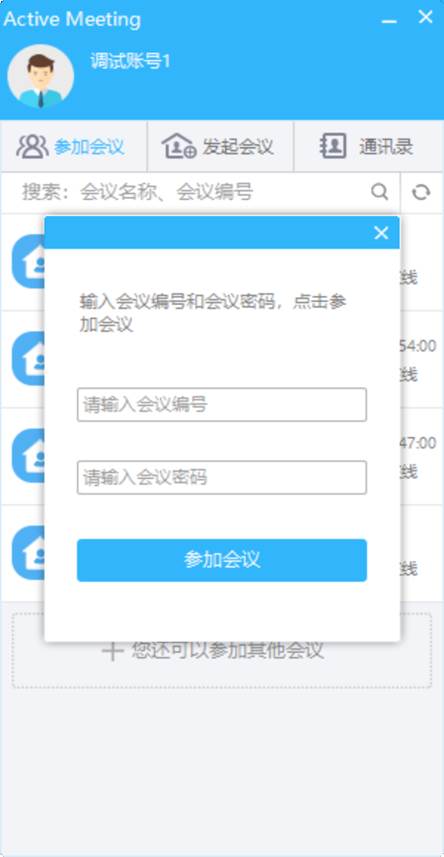Click the fourth meeting room icon
The image size is (444, 857).
[28, 553]
